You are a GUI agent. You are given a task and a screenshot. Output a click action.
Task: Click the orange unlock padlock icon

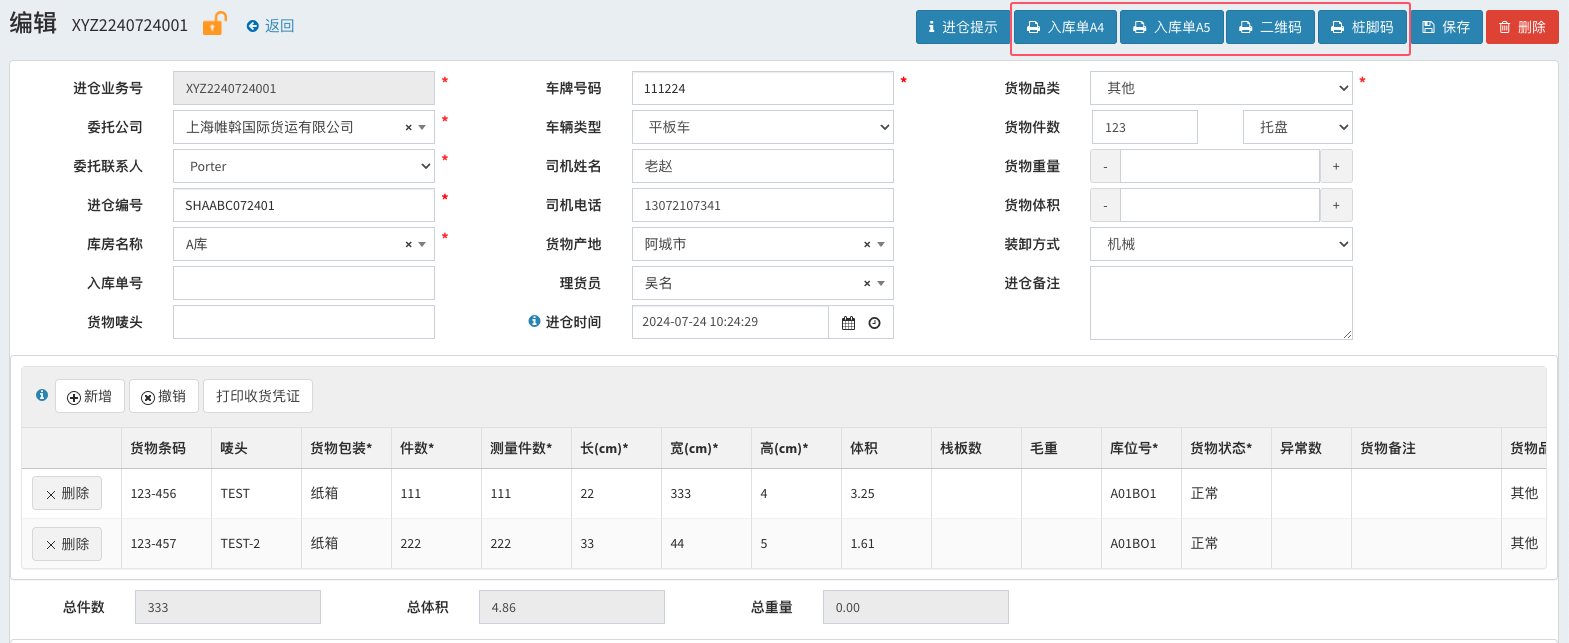coord(215,24)
